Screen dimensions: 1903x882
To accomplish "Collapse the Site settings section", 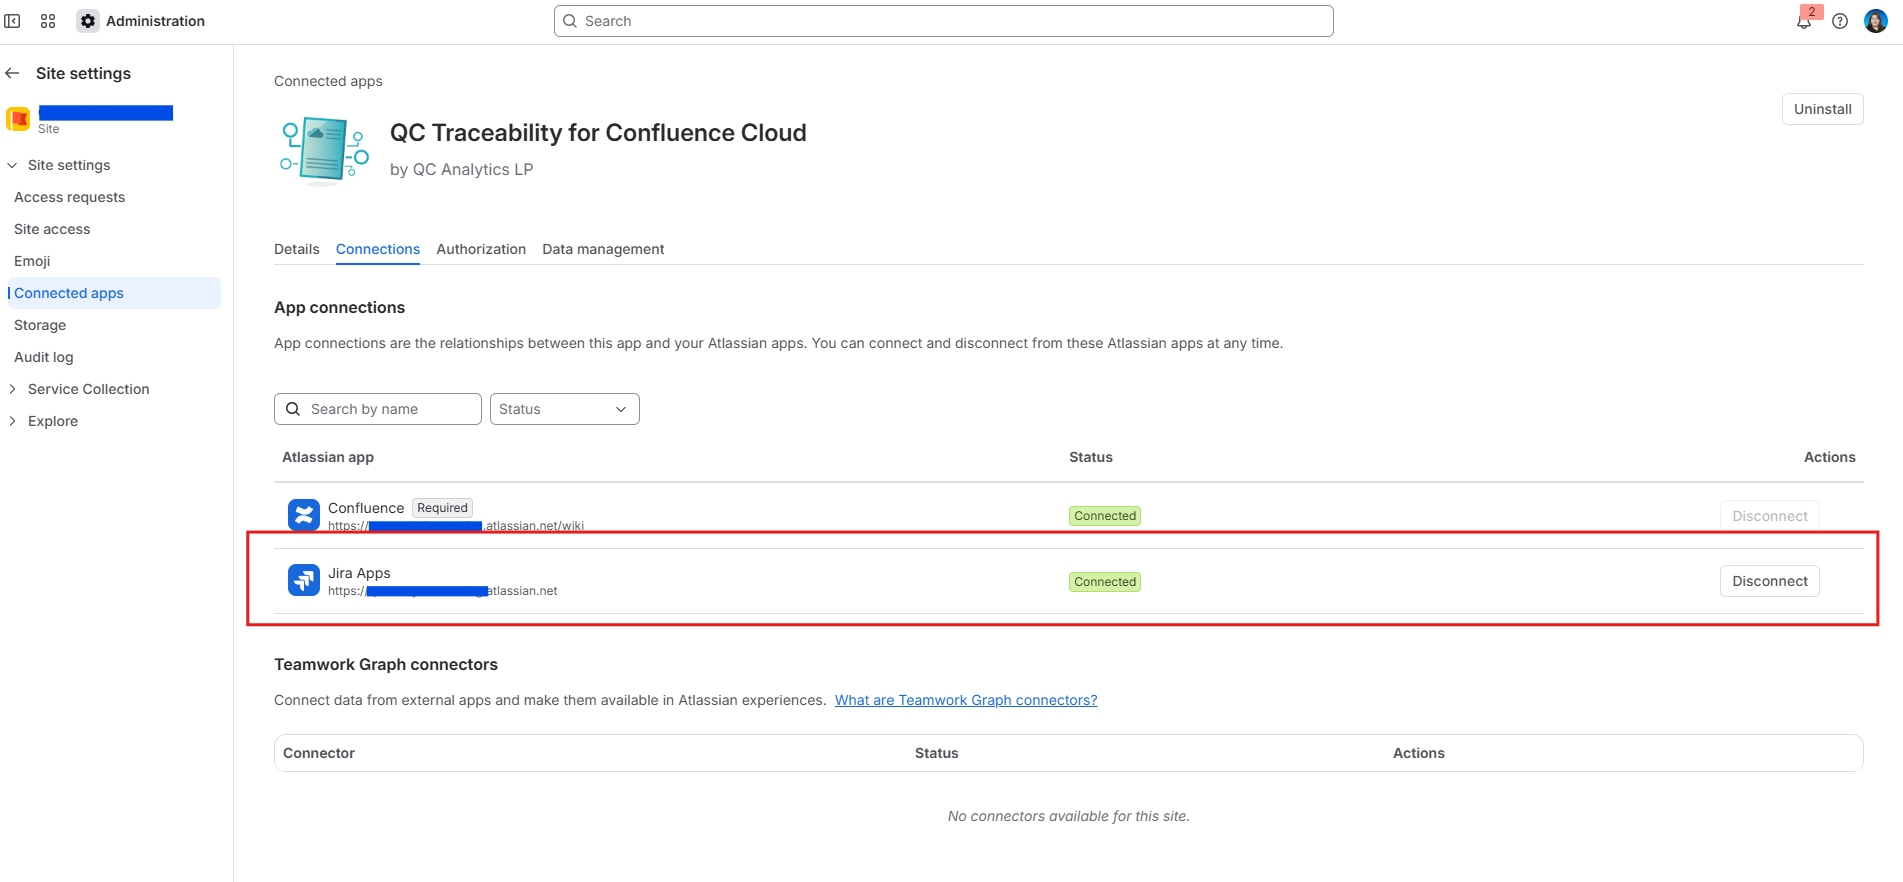I will 12,165.
